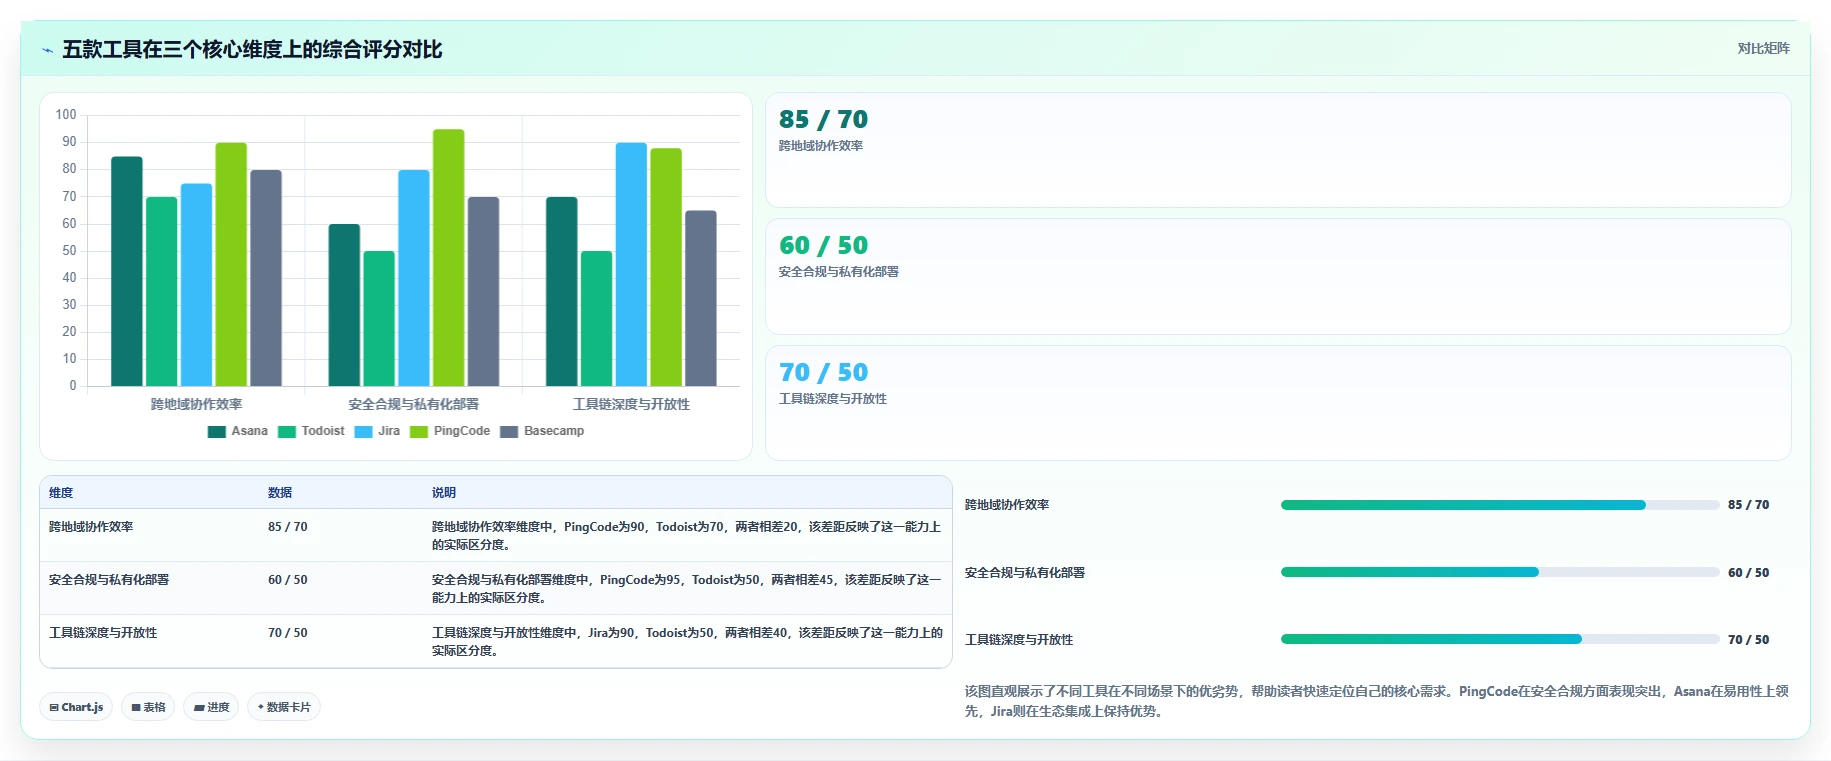The image size is (1831, 761).
Task: Click the Jira bar in the 安全合规与私有化部署 group
Action: [x=414, y=278]
